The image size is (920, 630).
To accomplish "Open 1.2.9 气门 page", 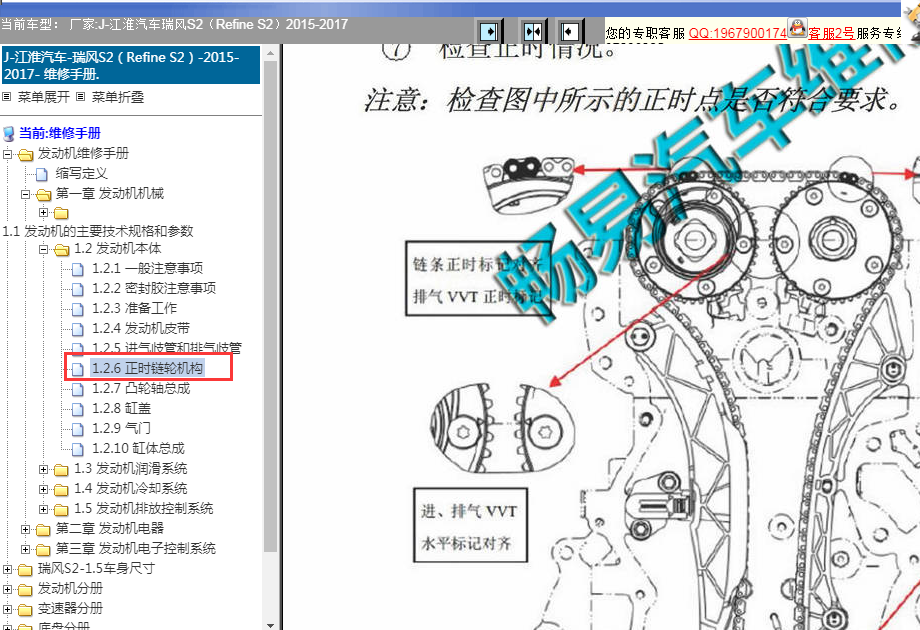I will (121, 428).
